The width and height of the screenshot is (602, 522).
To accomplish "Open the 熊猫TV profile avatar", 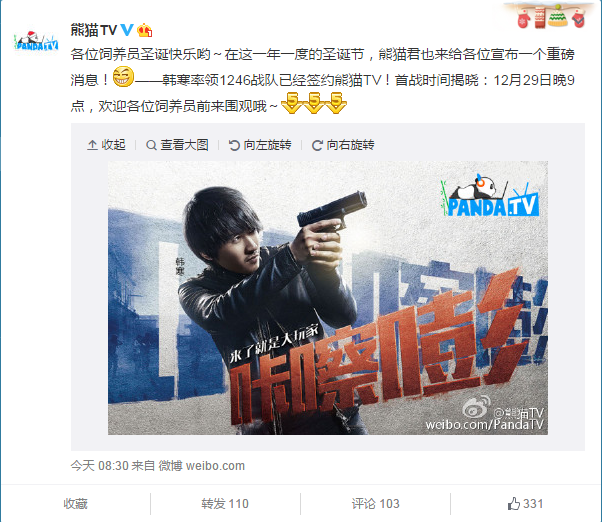I will tap(36, 41).
